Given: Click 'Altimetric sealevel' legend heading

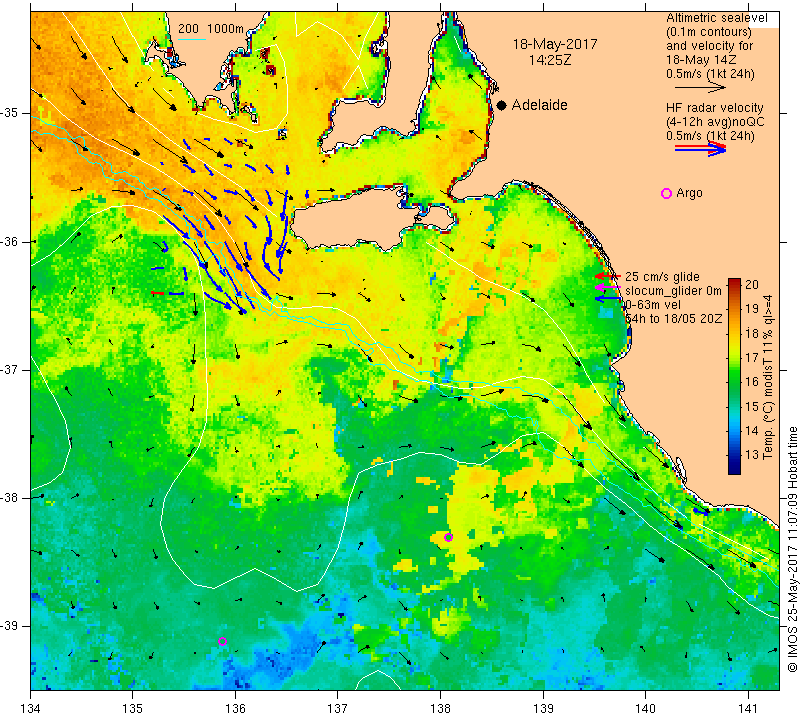Looking at the screenshot, I should coord(717,18).
